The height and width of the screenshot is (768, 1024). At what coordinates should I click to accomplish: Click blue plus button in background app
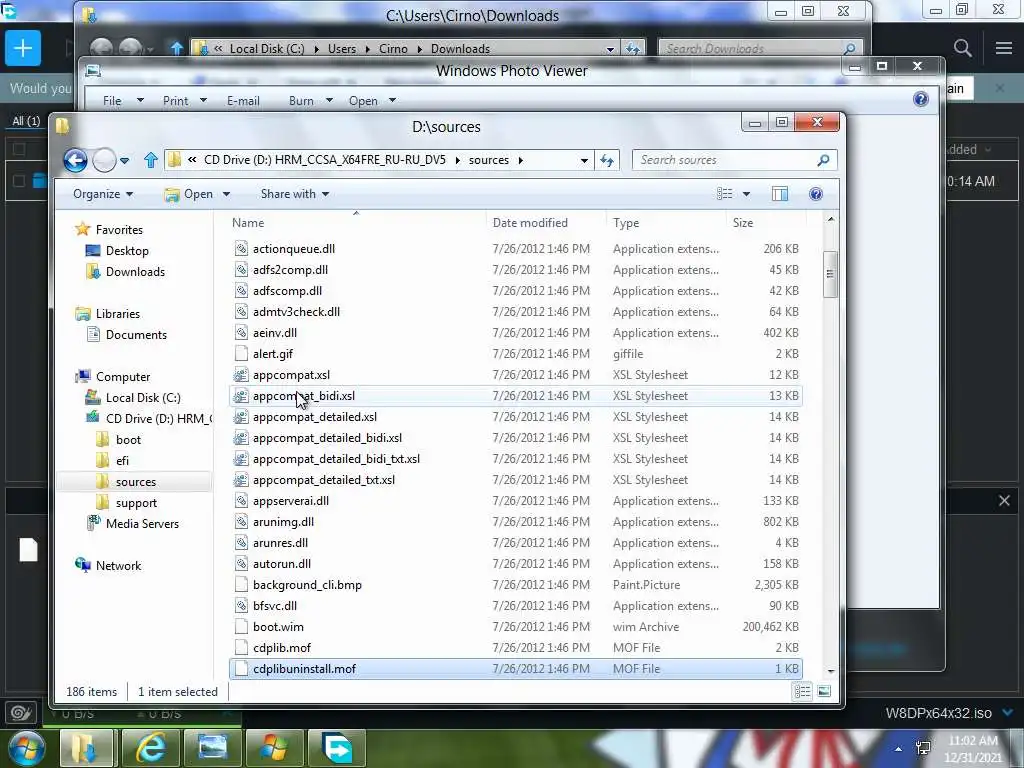(23, 48)
